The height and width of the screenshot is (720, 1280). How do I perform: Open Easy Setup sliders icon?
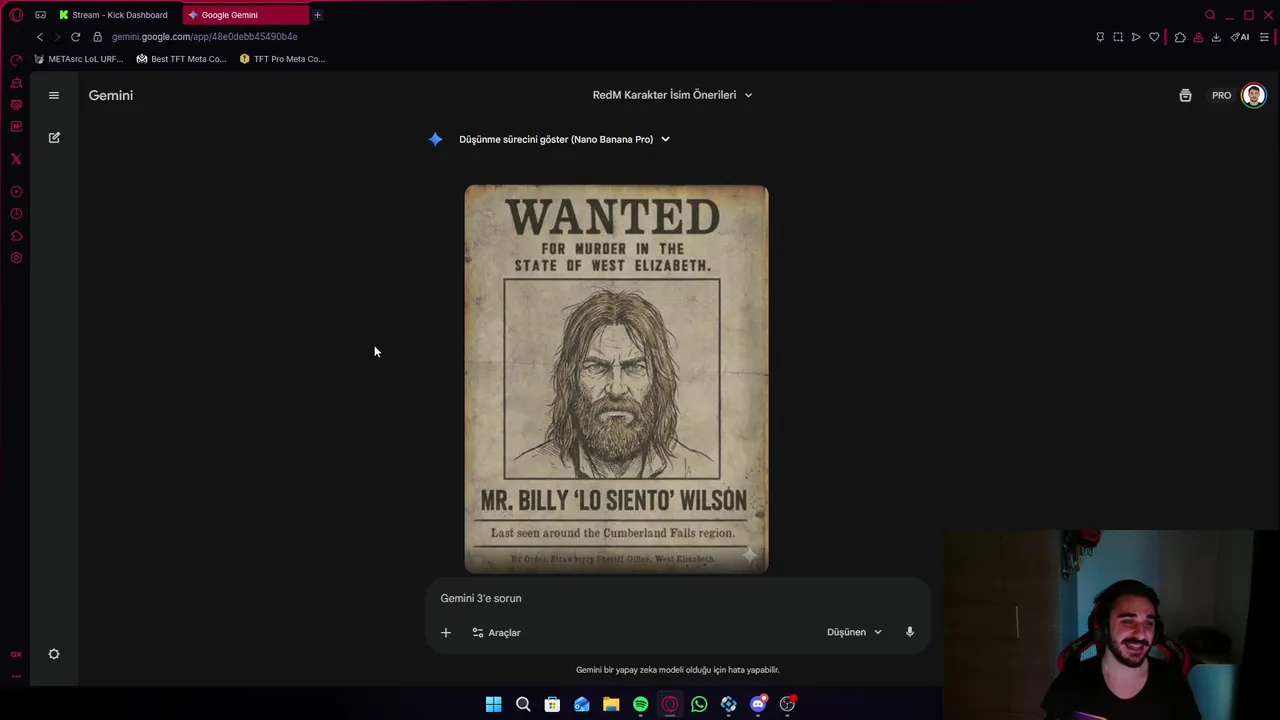1264,37
